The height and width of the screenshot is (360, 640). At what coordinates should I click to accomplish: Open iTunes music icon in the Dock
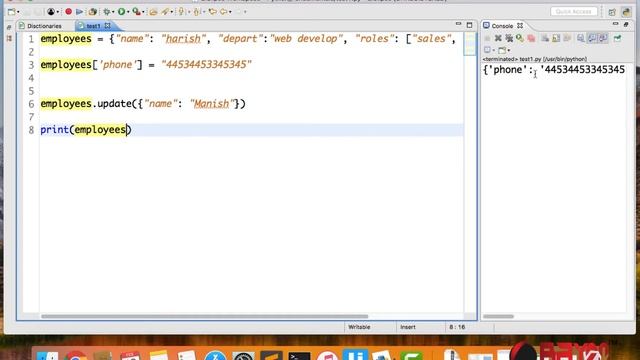tap(327, 356)
